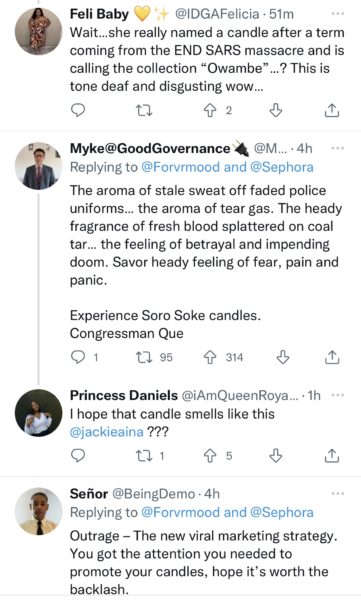Open more options on Señor's tweet
The image size is (361, 600).
pos(337,494)
